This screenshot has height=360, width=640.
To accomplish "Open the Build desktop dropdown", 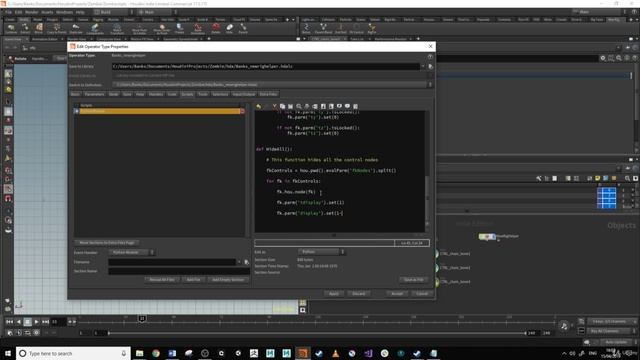I will (x=113, y=12).
